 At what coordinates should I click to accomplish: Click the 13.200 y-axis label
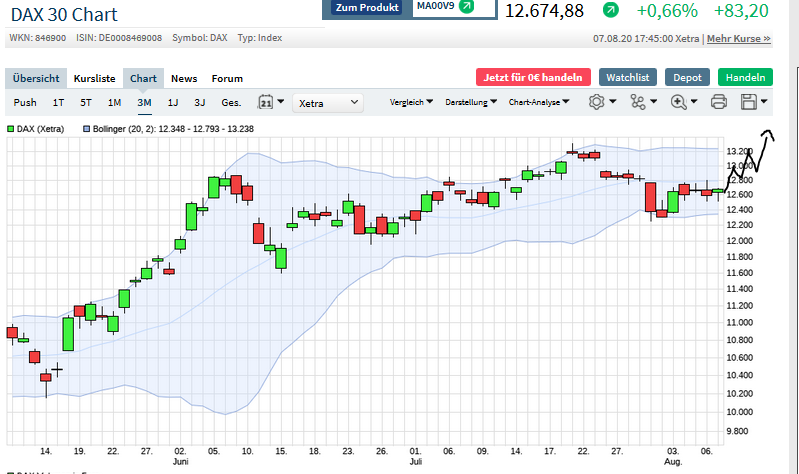[x=739, y=151]
